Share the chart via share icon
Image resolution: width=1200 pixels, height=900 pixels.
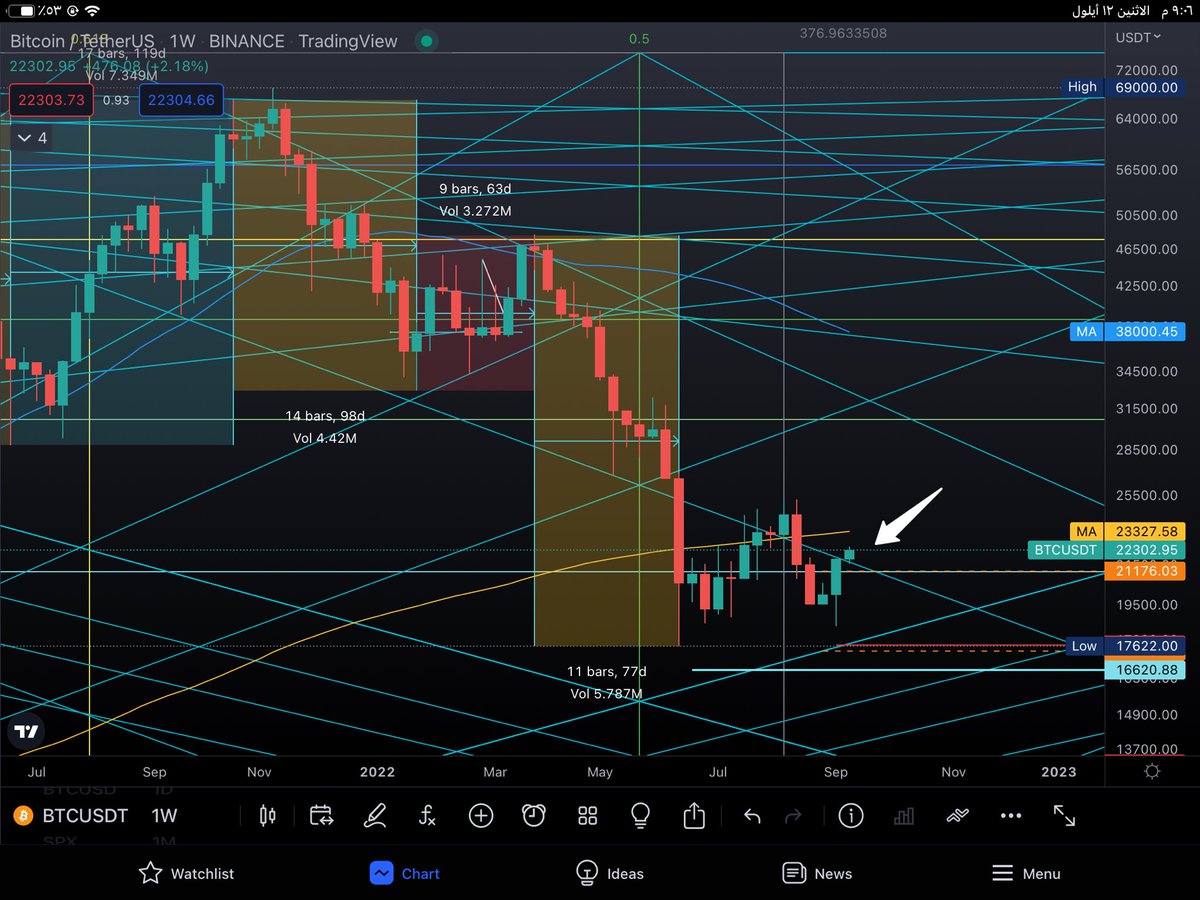694,816
